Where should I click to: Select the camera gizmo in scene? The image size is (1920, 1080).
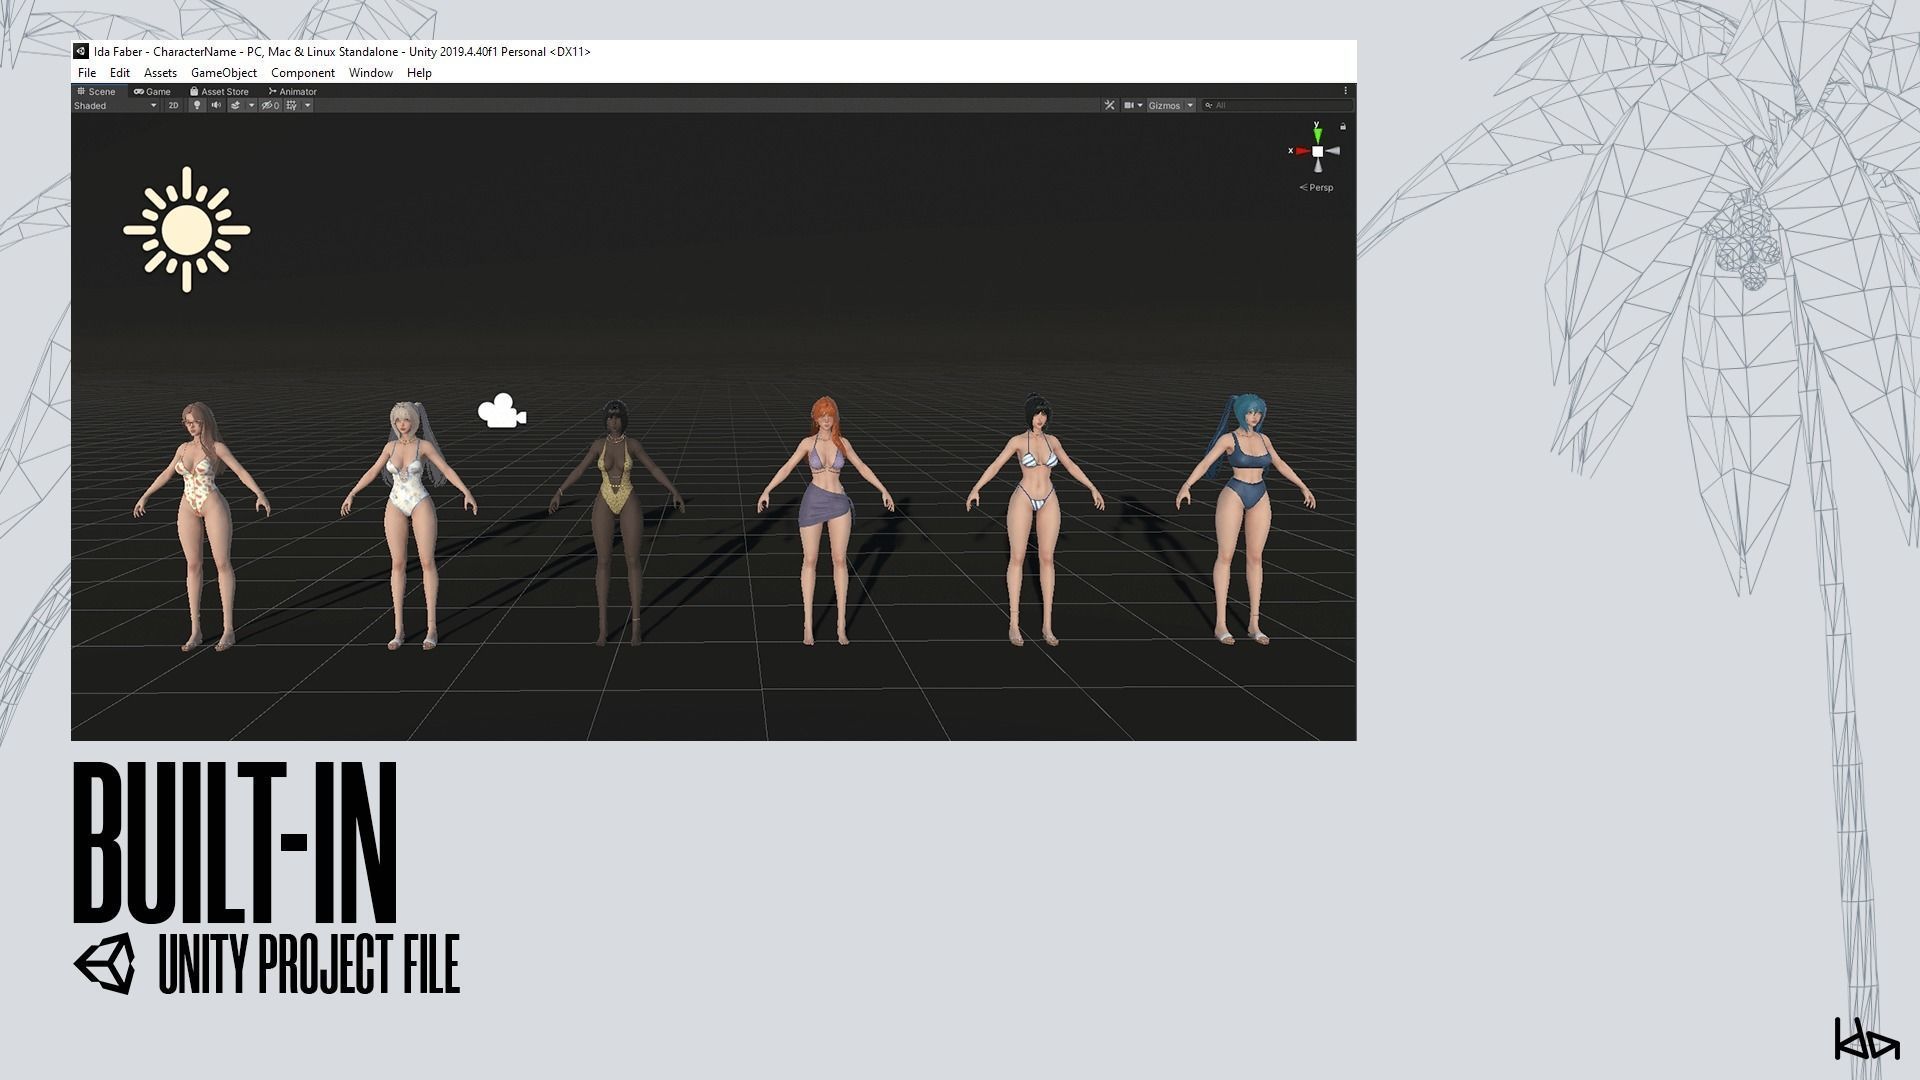point(502,411)
